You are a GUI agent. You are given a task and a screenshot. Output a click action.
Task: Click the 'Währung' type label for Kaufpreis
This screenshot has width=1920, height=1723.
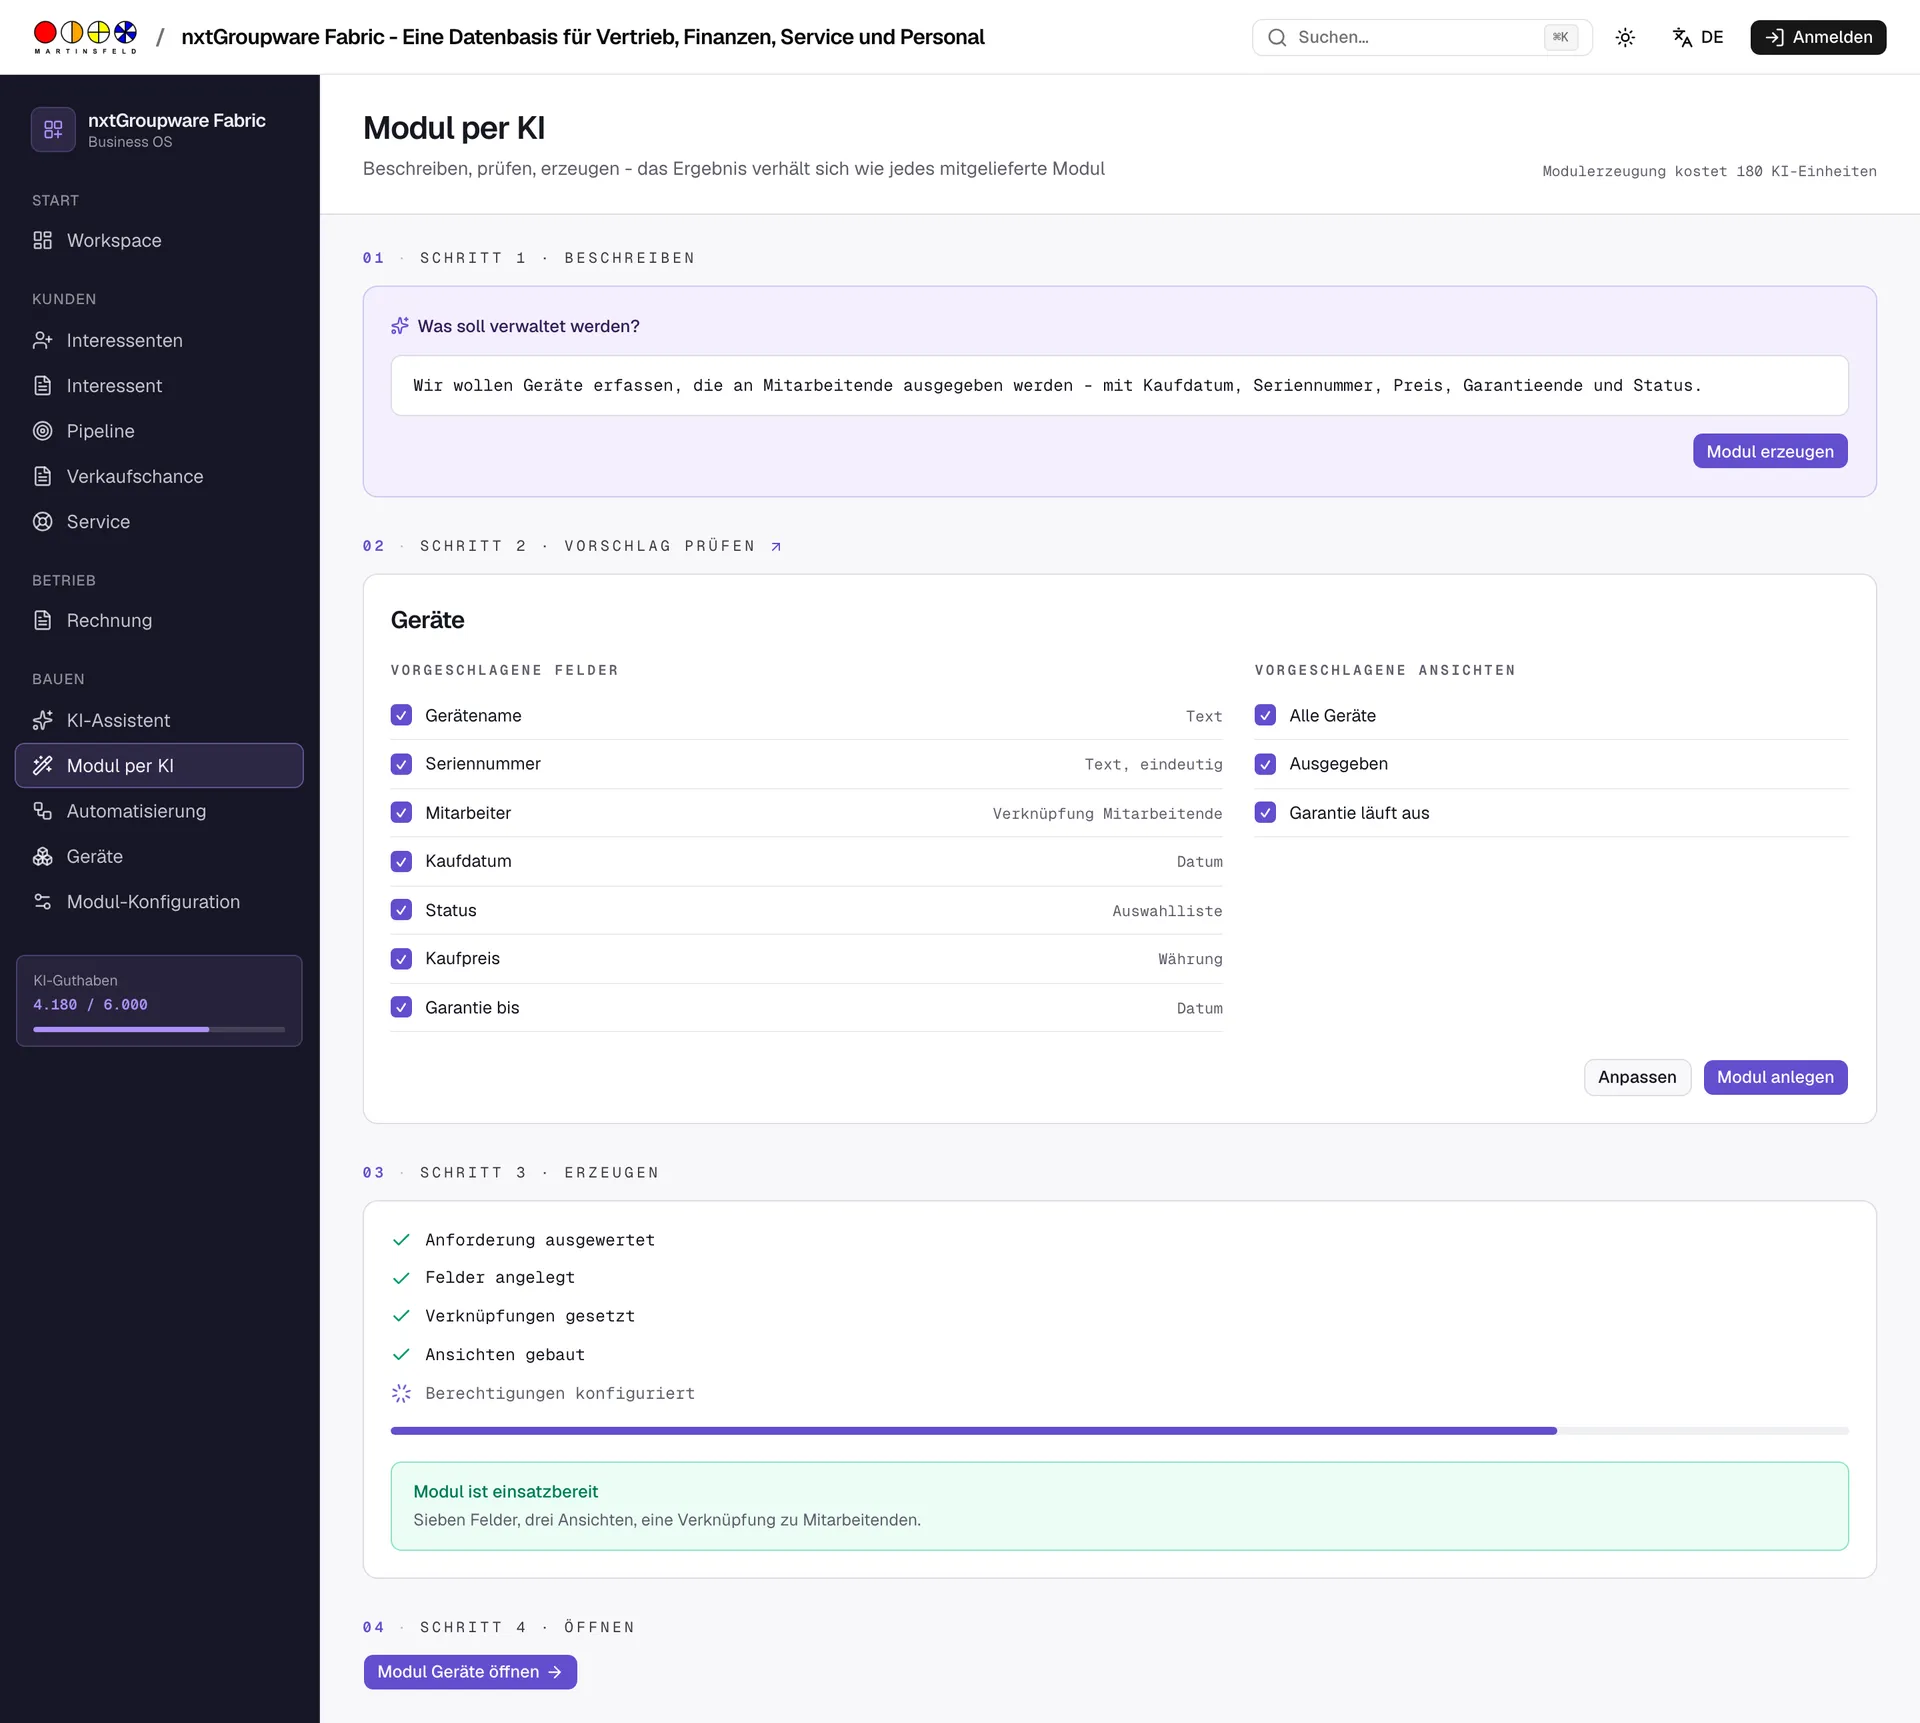tap(1190, 959)
